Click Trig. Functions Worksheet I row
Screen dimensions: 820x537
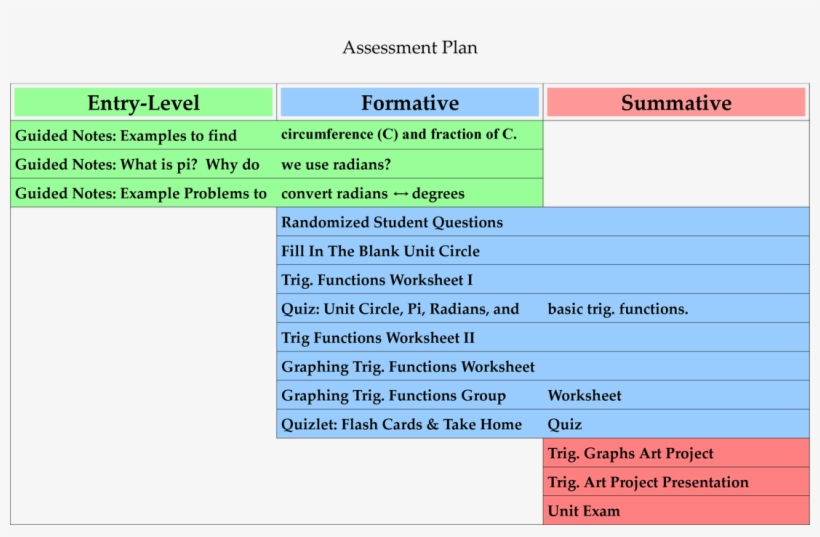543,280
